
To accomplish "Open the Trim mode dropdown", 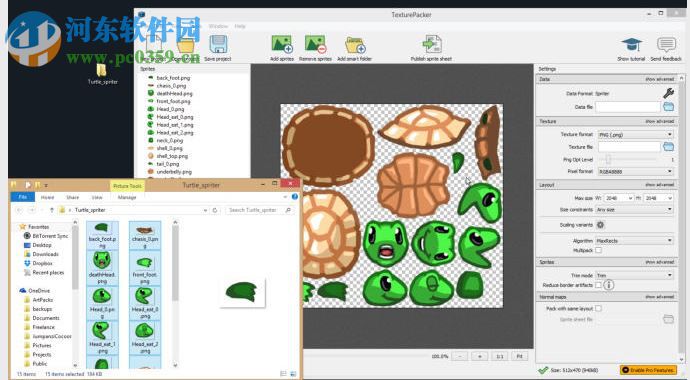I will pos(635,275).
